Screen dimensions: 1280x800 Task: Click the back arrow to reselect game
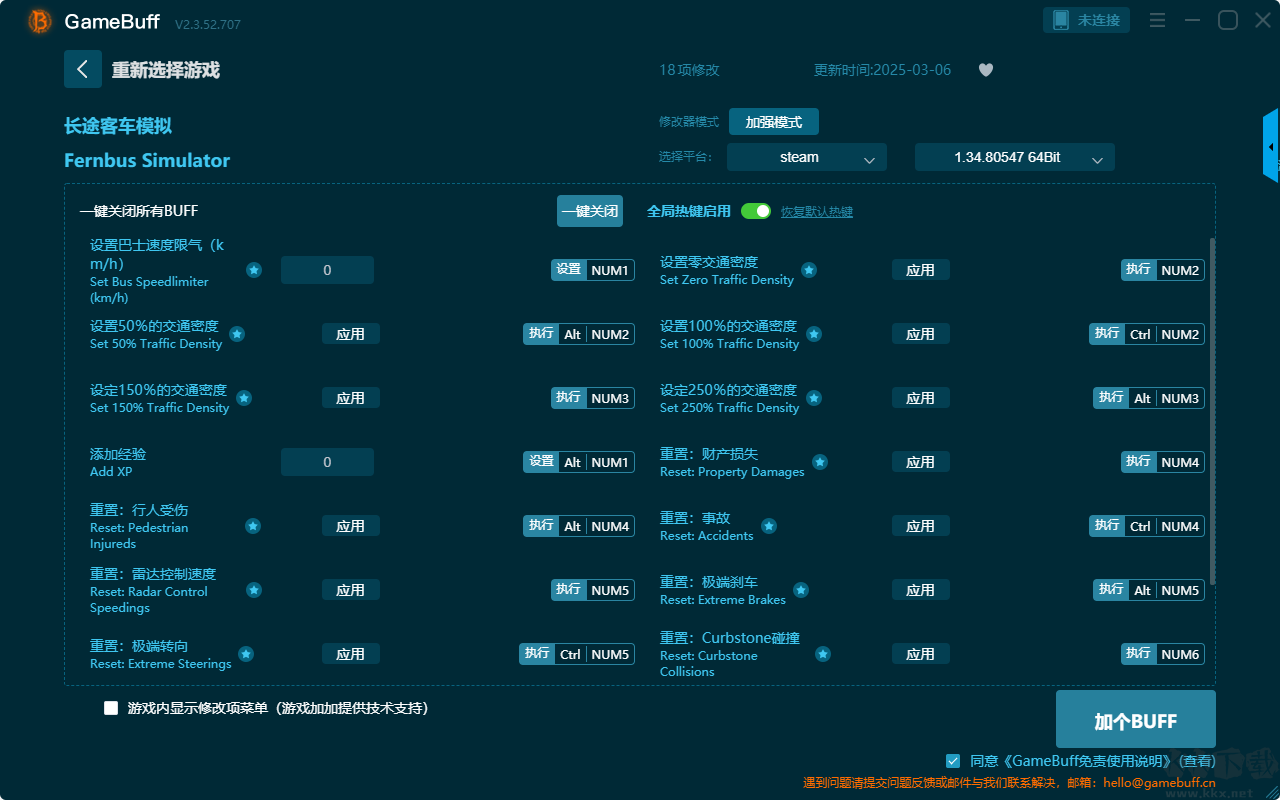click(x=83, y=69)
